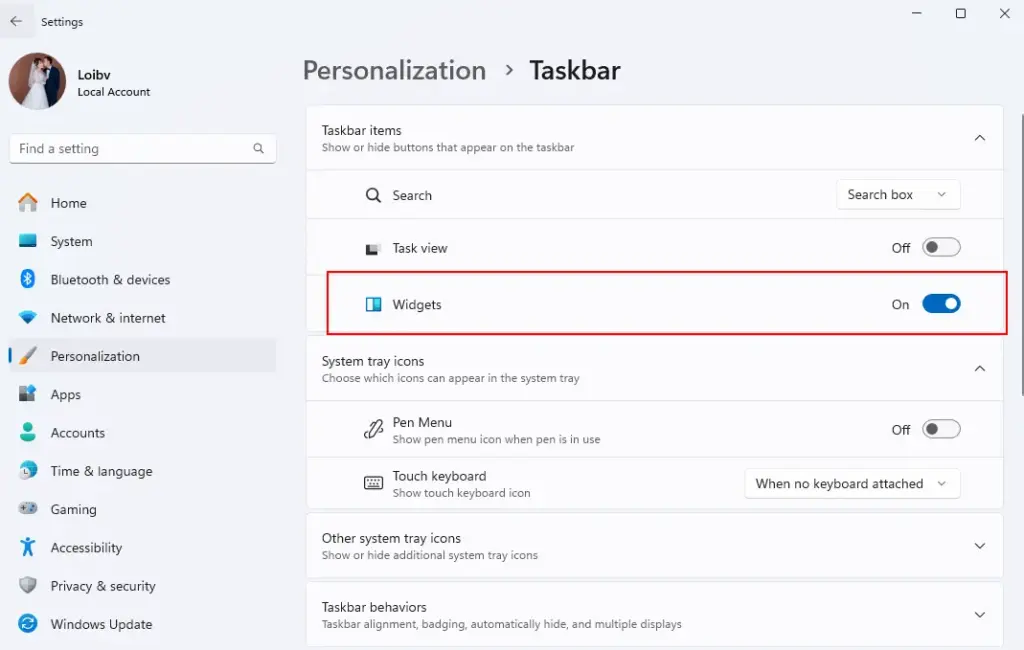Enable the Pen Menu toggle
The height and width of the screenshot is (650, 1024).
(x=941, y=429)
